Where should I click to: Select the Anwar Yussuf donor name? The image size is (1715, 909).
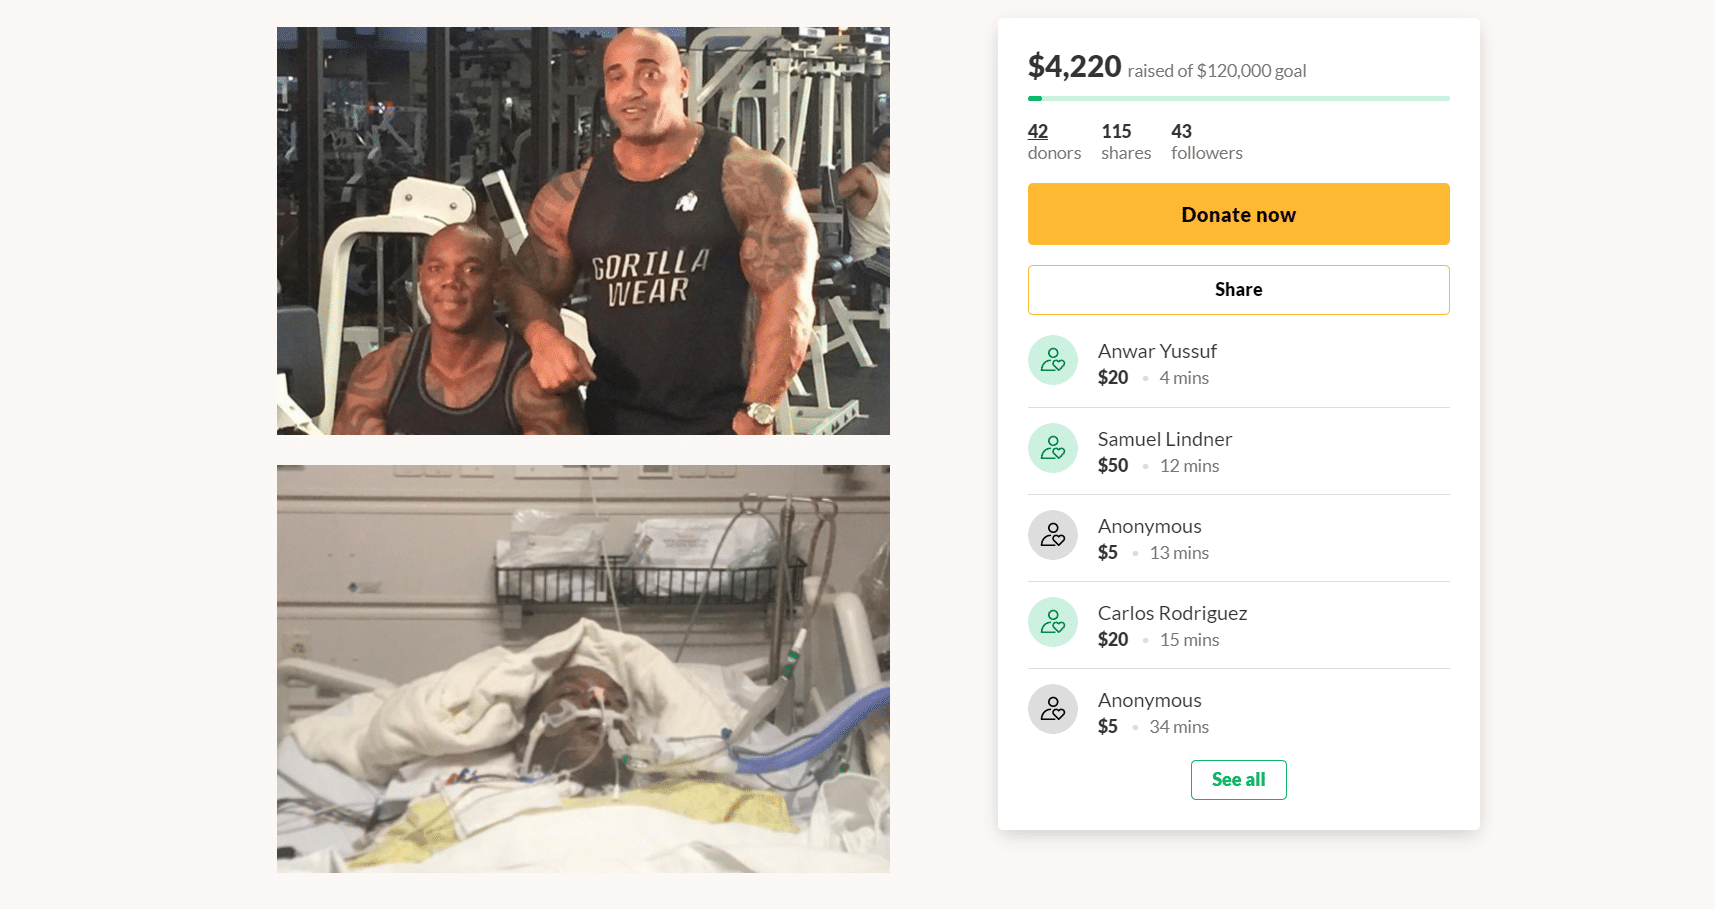[x=1157, y=351]
